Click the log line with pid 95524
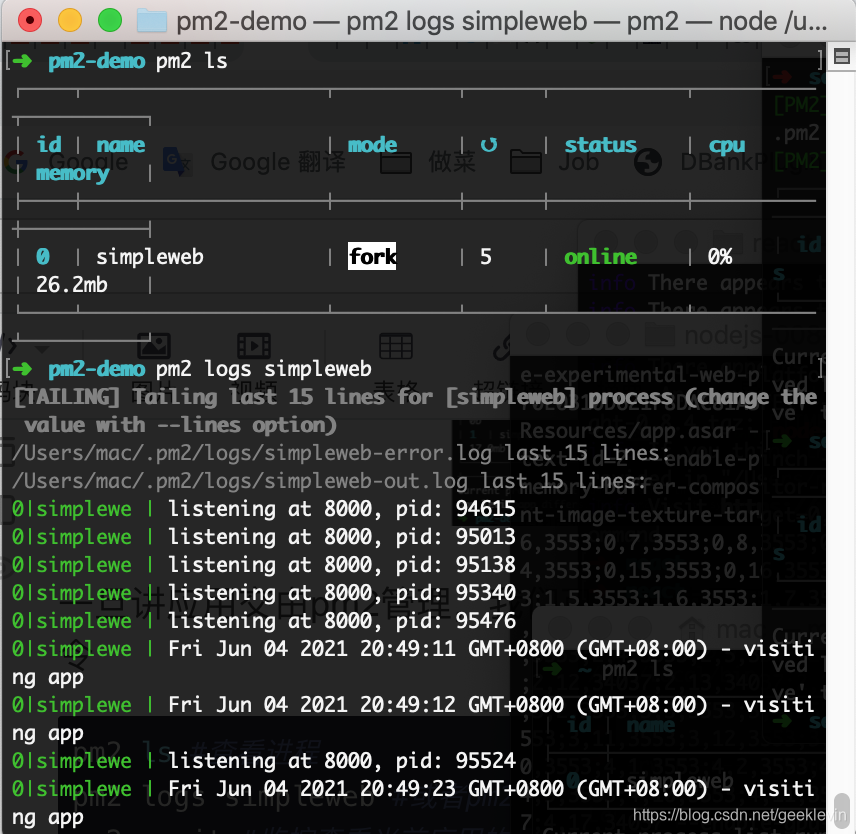The image size is (856, 834). click(x=264, y=760)
